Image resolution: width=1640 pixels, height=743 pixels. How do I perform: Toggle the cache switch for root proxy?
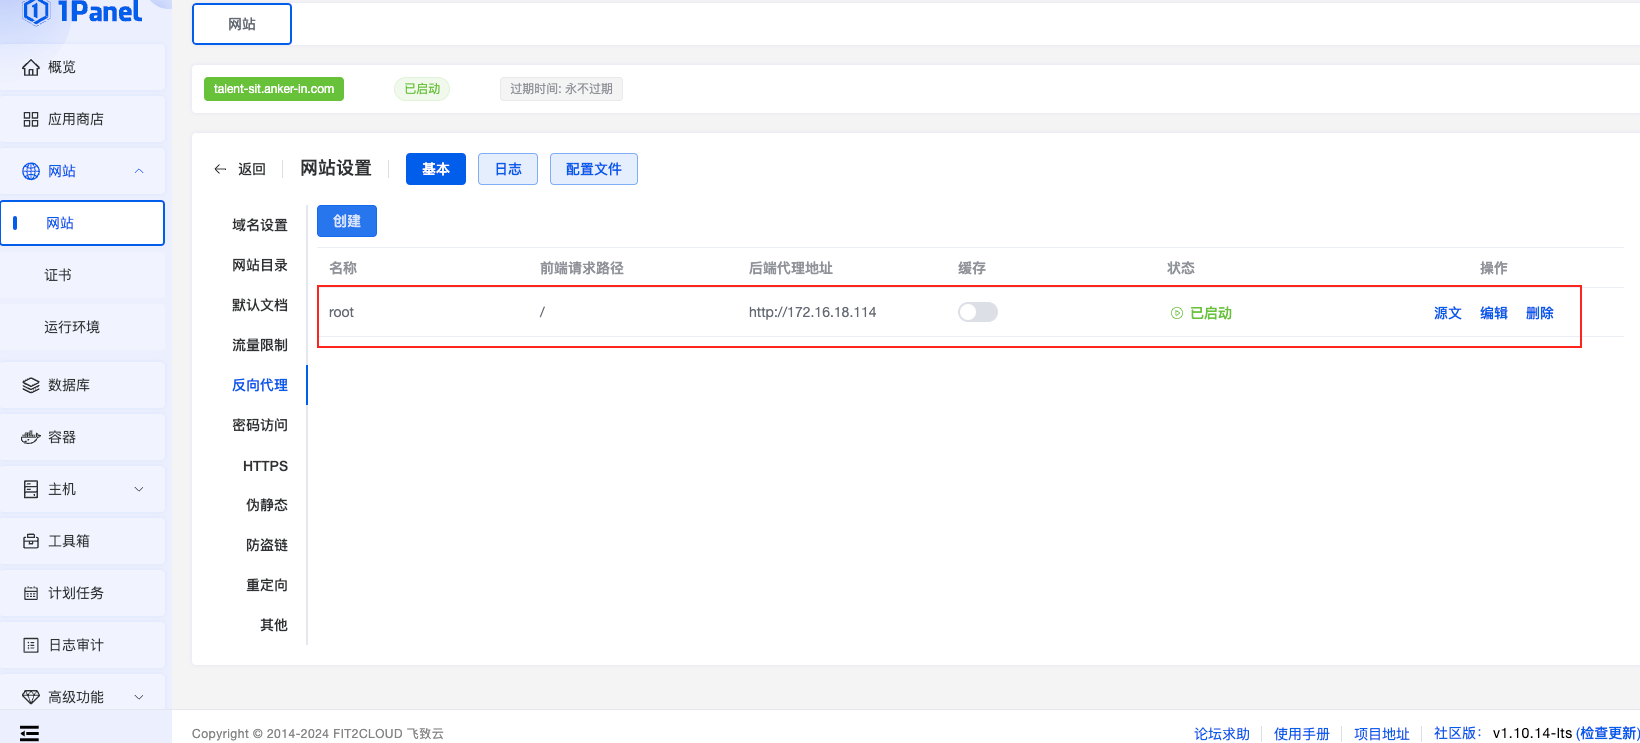977,312
